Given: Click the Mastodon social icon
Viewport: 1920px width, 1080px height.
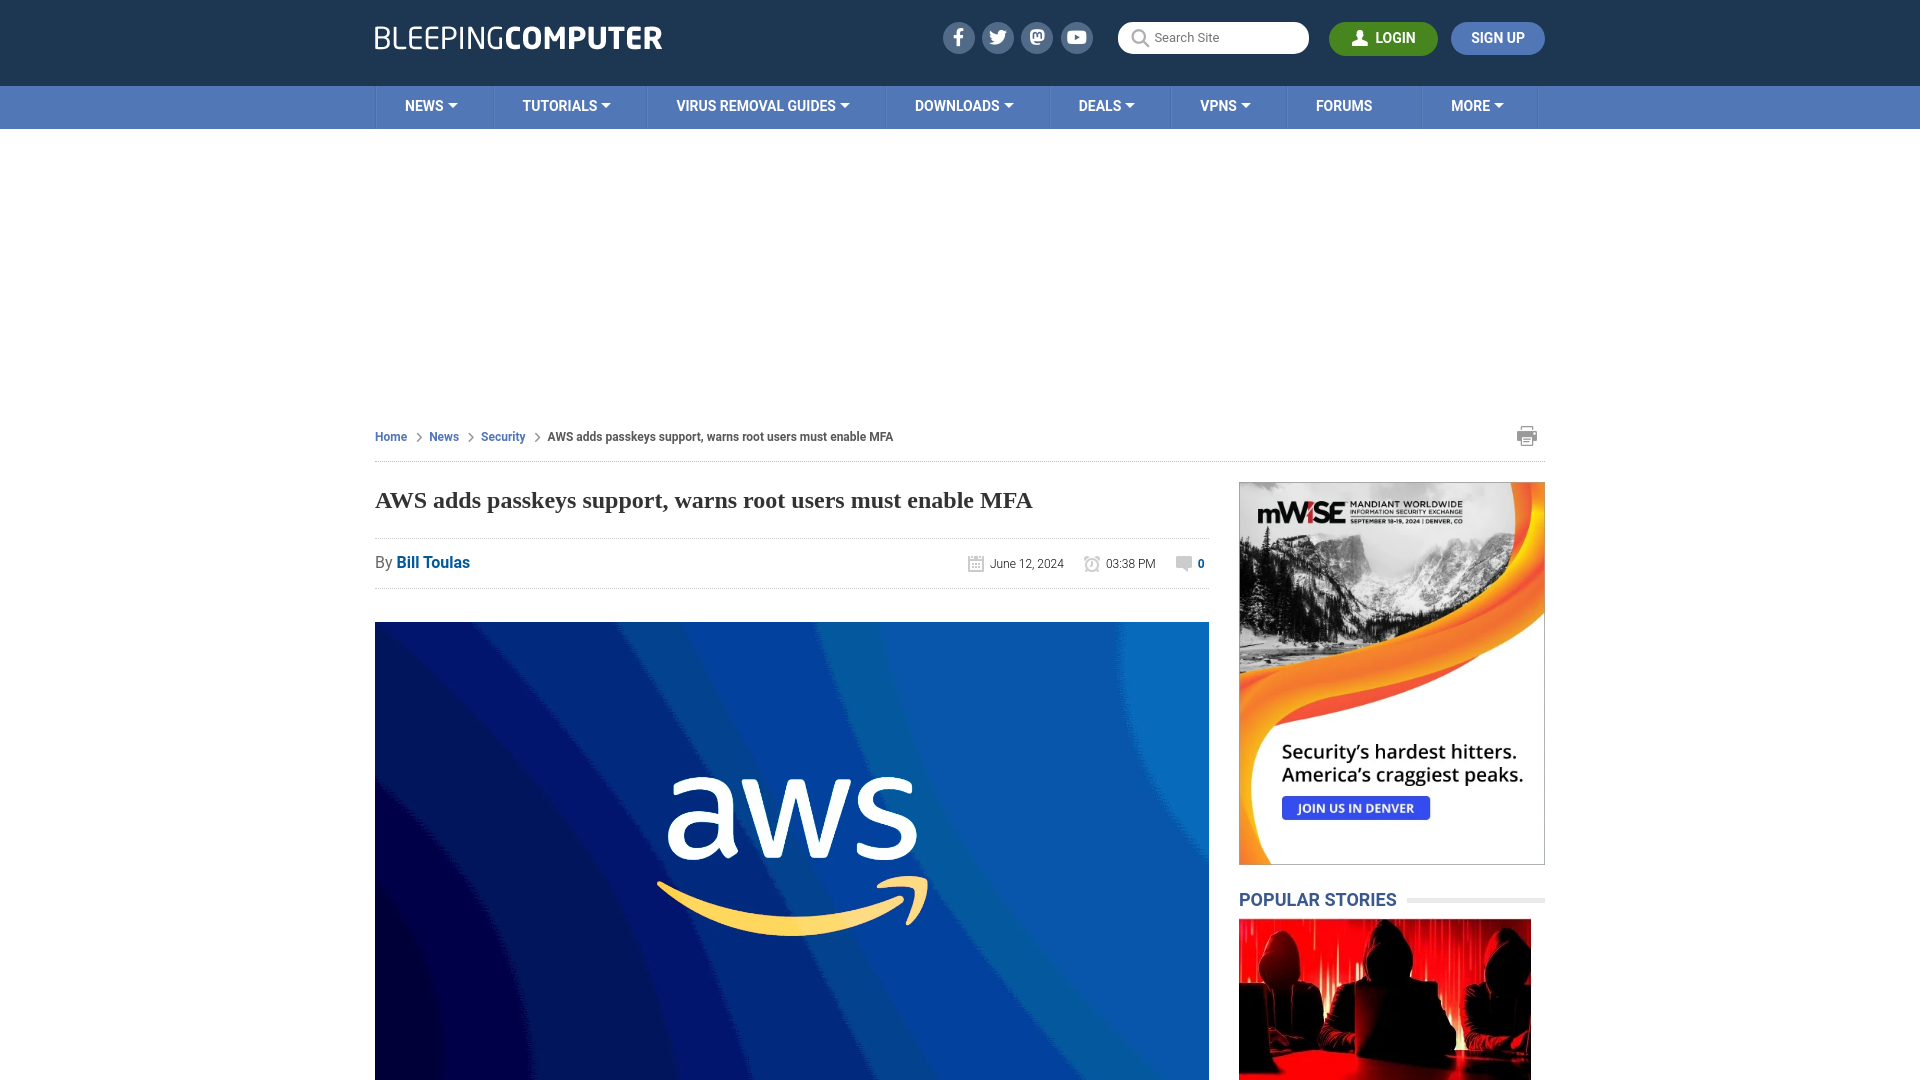Looking at the screenshot, I should 1038,37.
